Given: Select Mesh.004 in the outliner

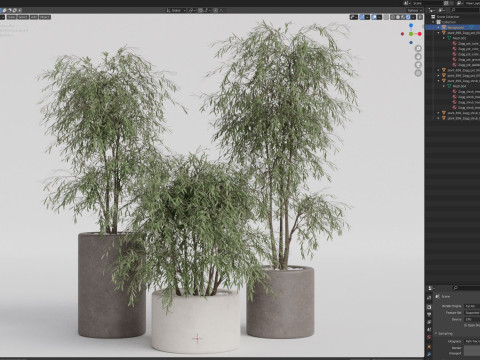Looking at the screenshot, I should coord(460,86).
